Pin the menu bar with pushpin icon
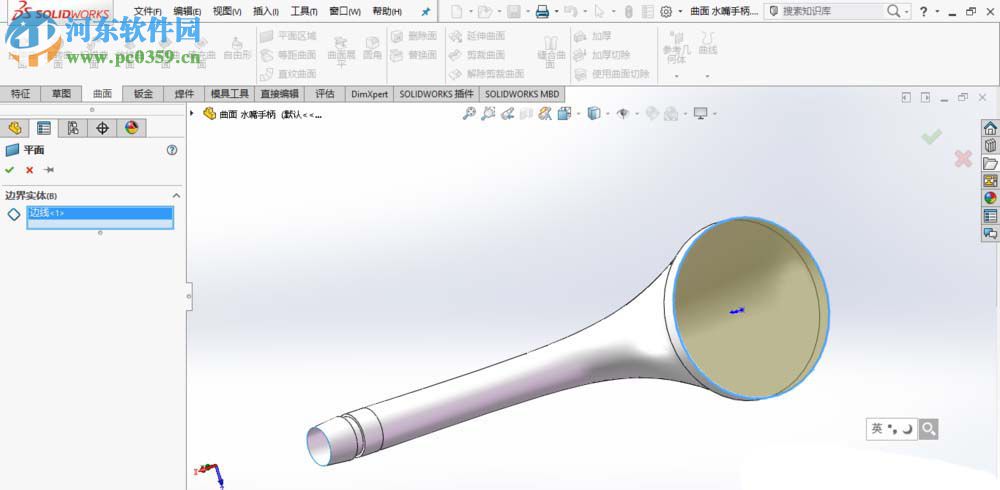 coord(425,11)
